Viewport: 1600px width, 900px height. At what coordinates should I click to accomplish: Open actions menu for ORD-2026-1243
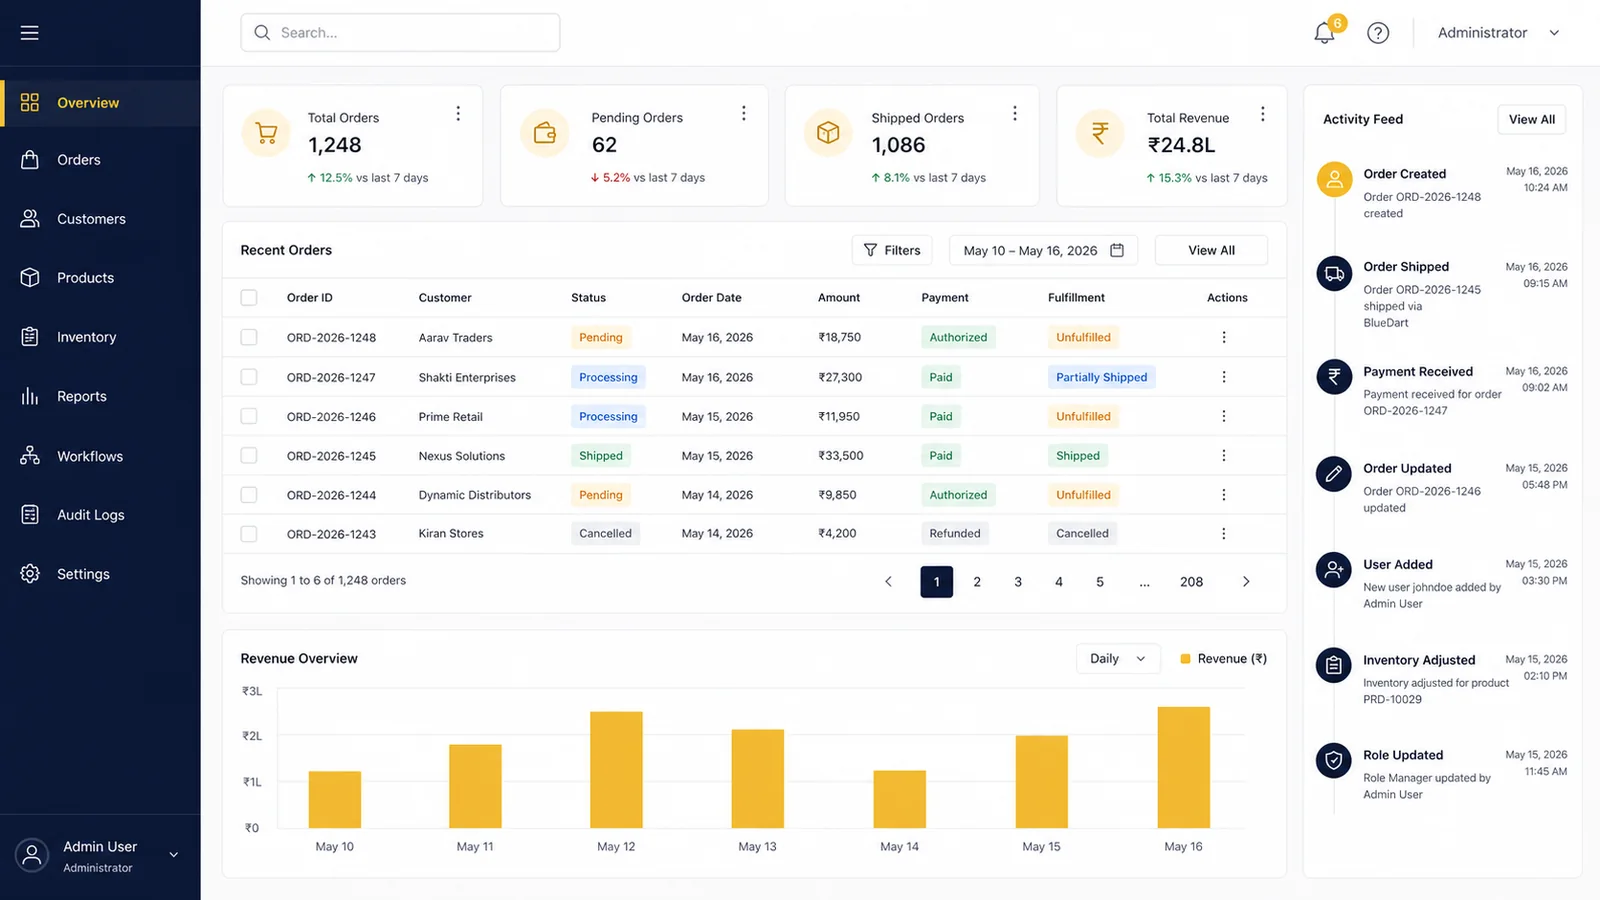1224,534
